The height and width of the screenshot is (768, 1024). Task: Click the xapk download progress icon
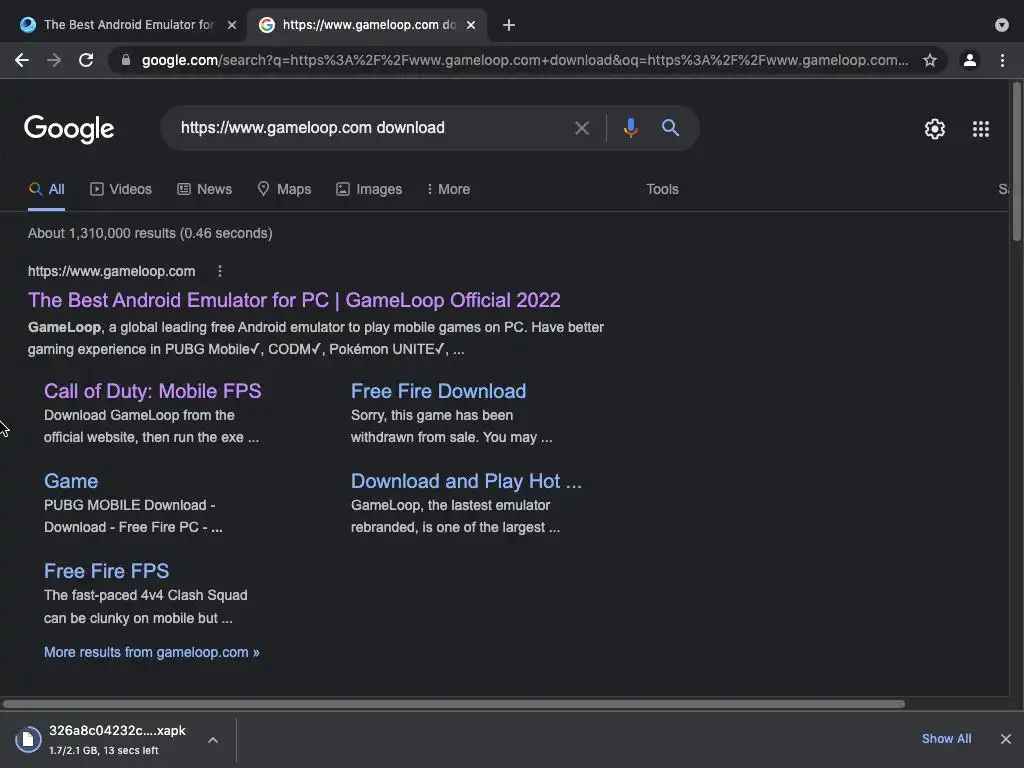[x=28, y=739]
